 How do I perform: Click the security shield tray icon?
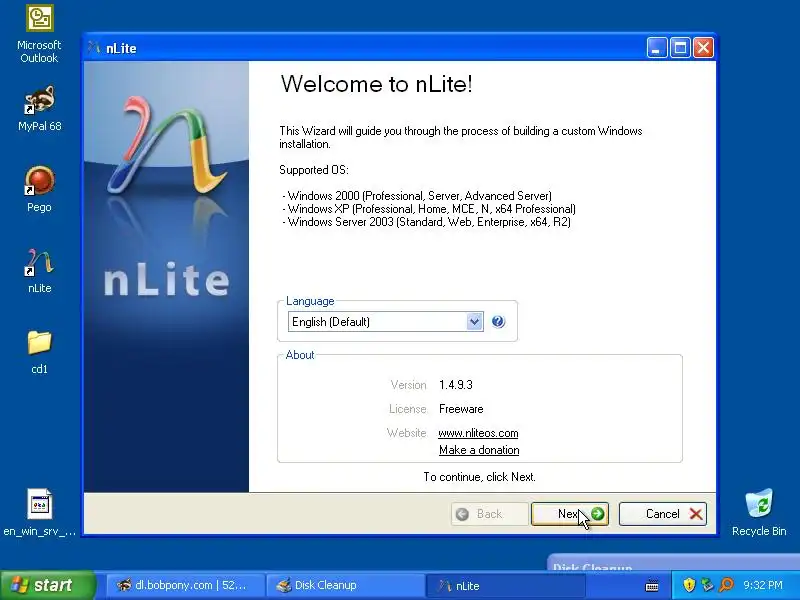point(689,585)
